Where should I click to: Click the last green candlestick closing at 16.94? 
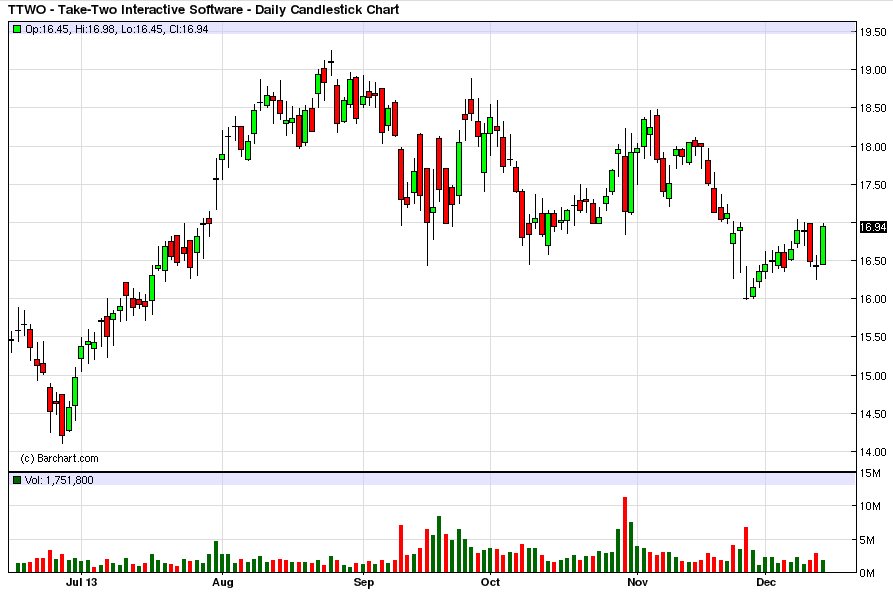[x=823, y=245]
